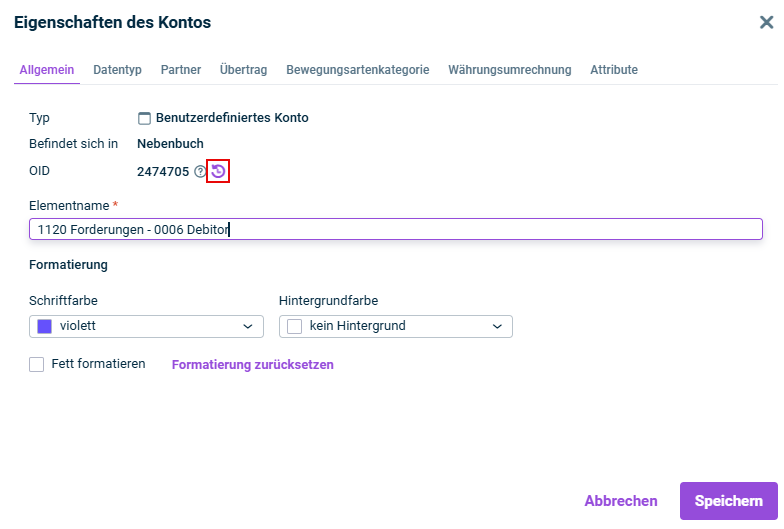Click the dialog title Eigenschaften des Kontos
The image size is (784, 529).
point(112,22)
